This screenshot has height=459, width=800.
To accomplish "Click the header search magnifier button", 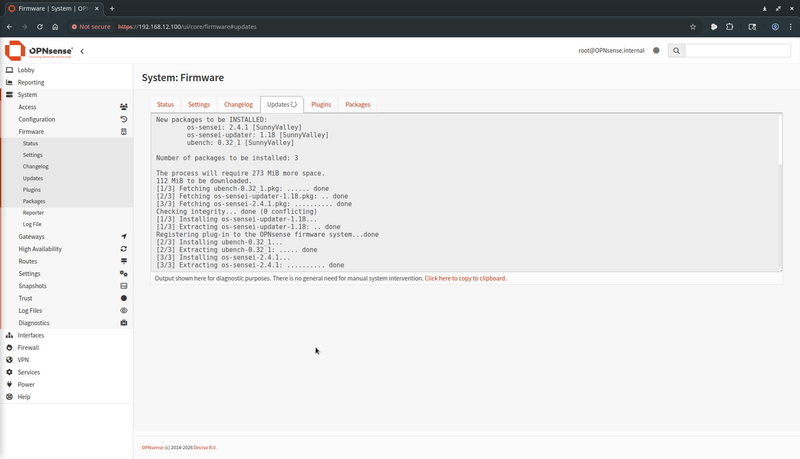I will pyautogui.click(x=676, y=50).
